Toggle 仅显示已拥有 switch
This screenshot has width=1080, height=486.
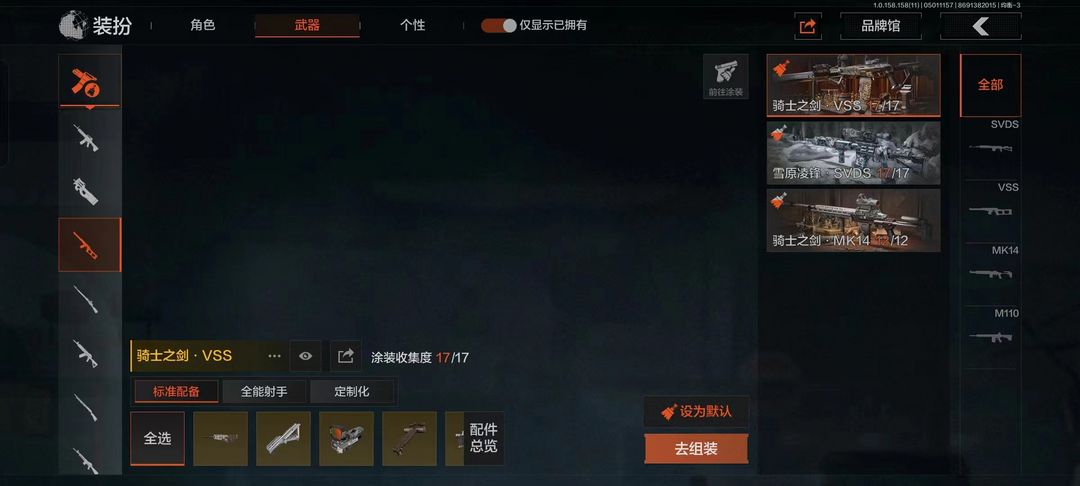pyautogui.click(x=498, y=25)
